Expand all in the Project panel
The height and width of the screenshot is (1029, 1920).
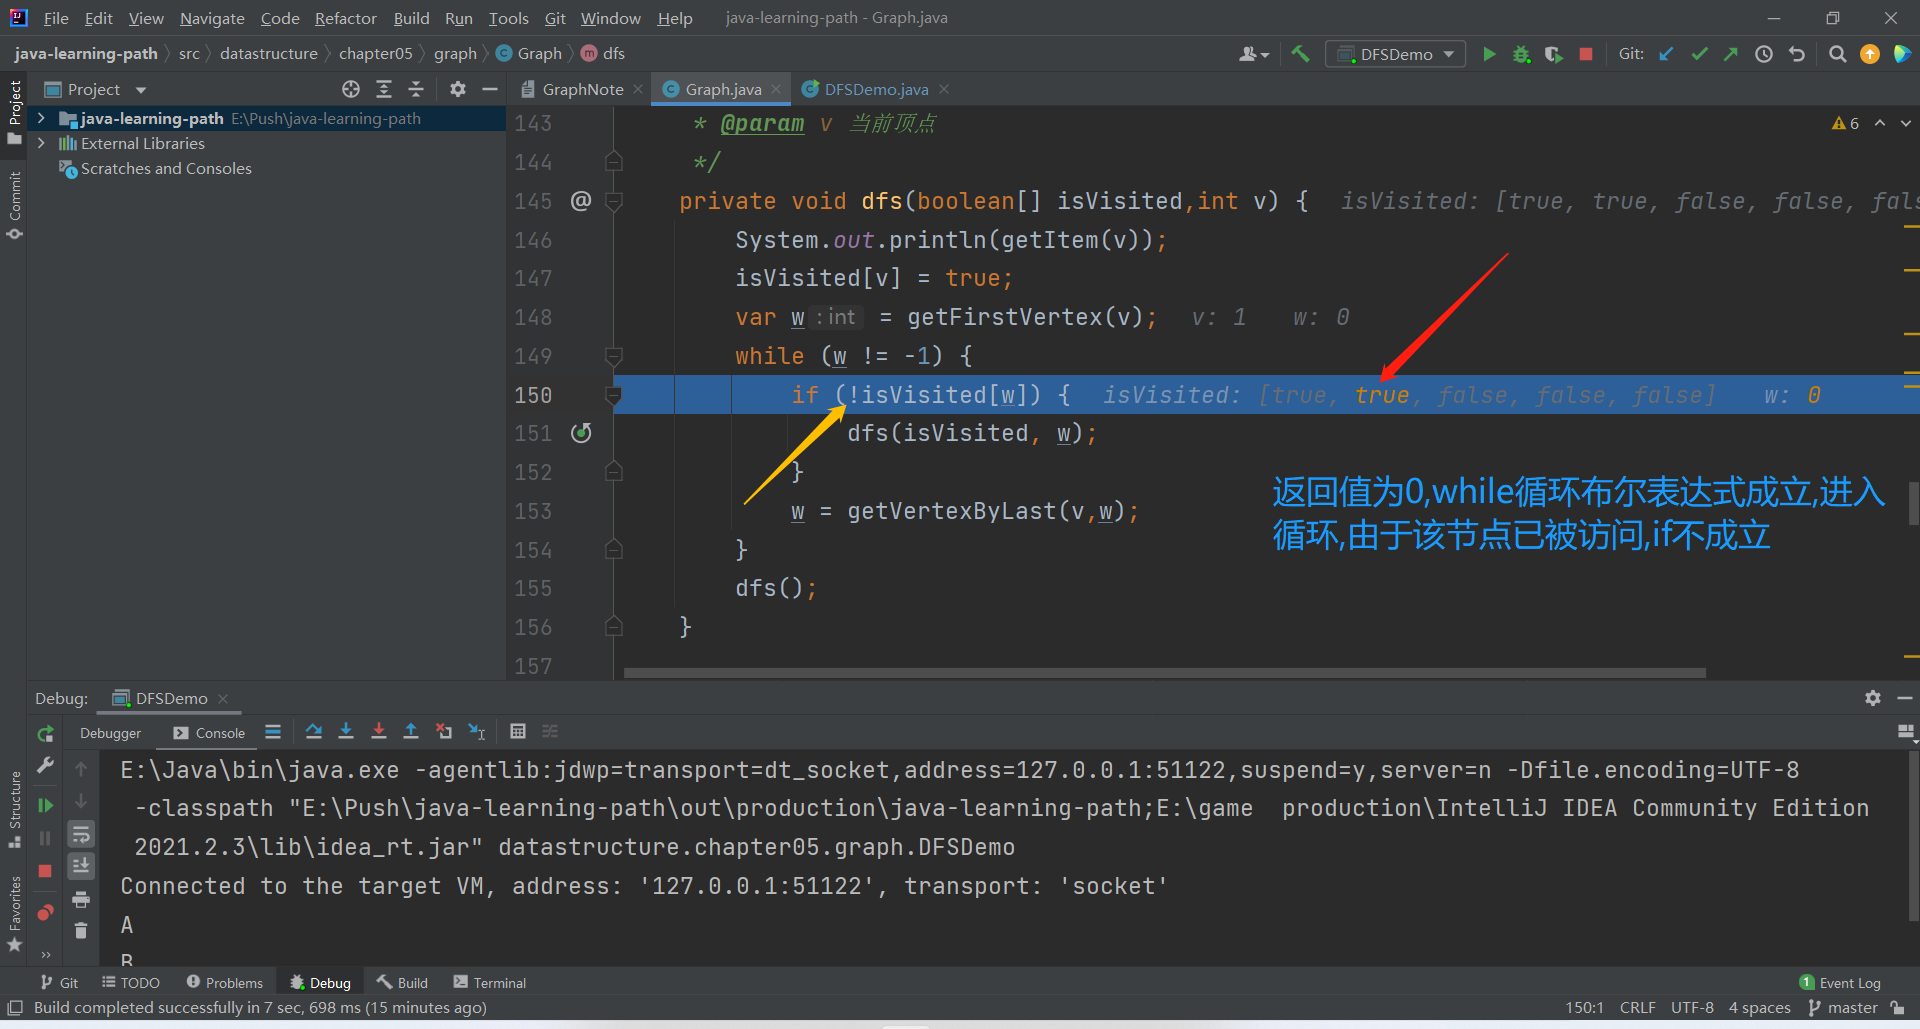click(x=384, y=89)
